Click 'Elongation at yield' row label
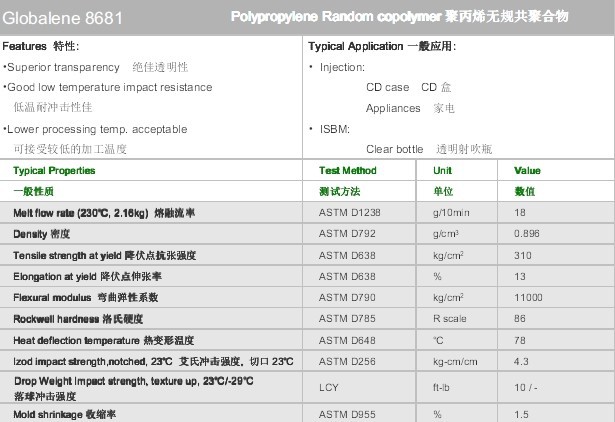Viewport: 615px width, 422px height. point(87,276)
